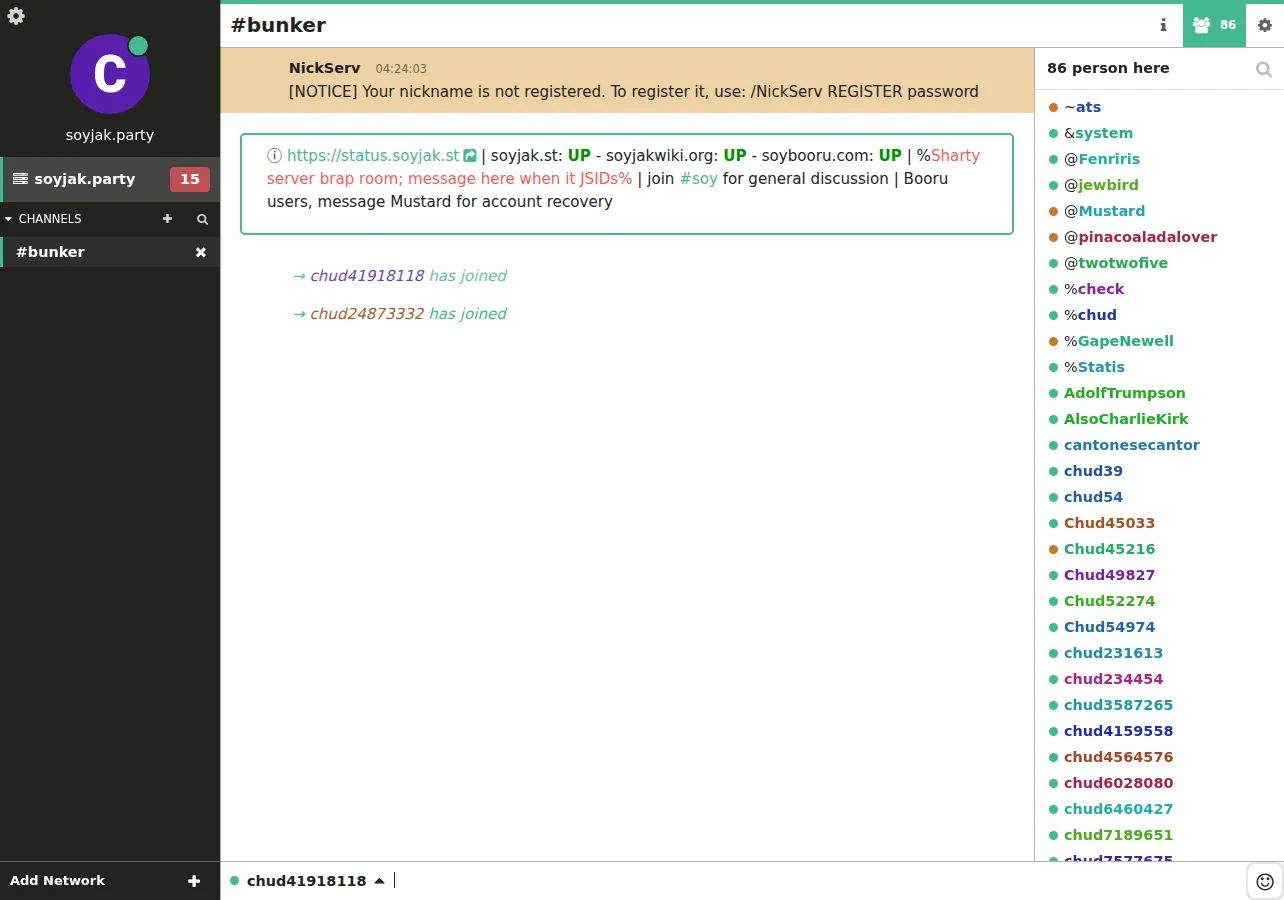The height and width of the screenshot is (900, 1284).
Task: Click the soyjak.party label under avatar
Action: point(109,135)
